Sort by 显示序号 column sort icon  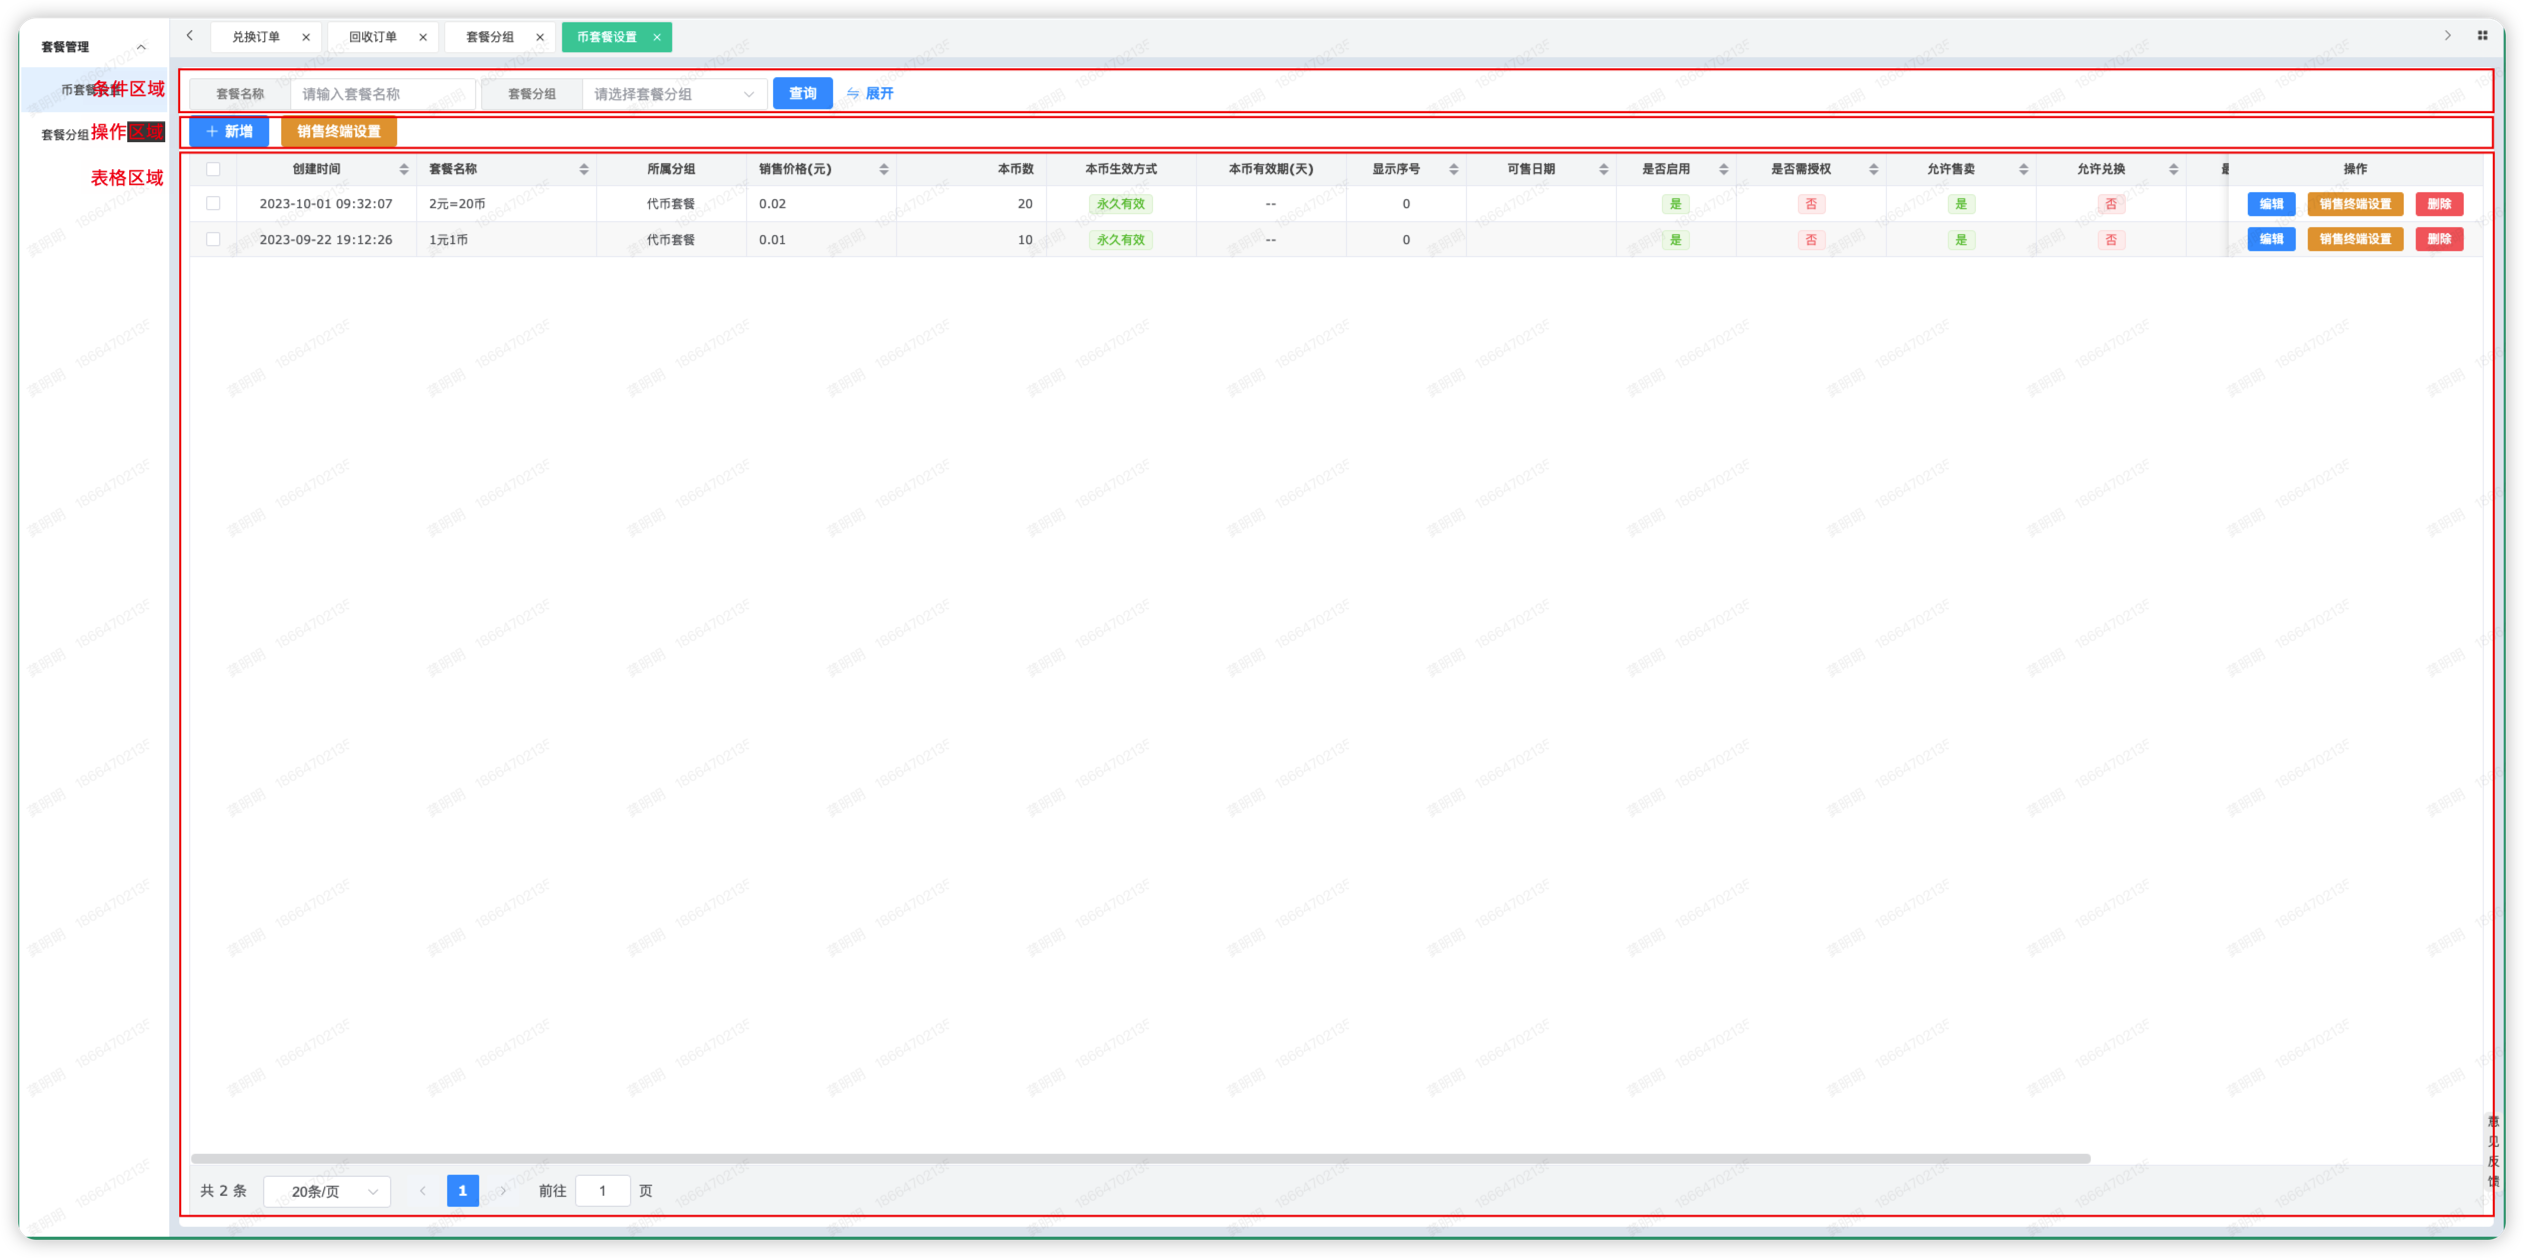(x=1453, y=169)
